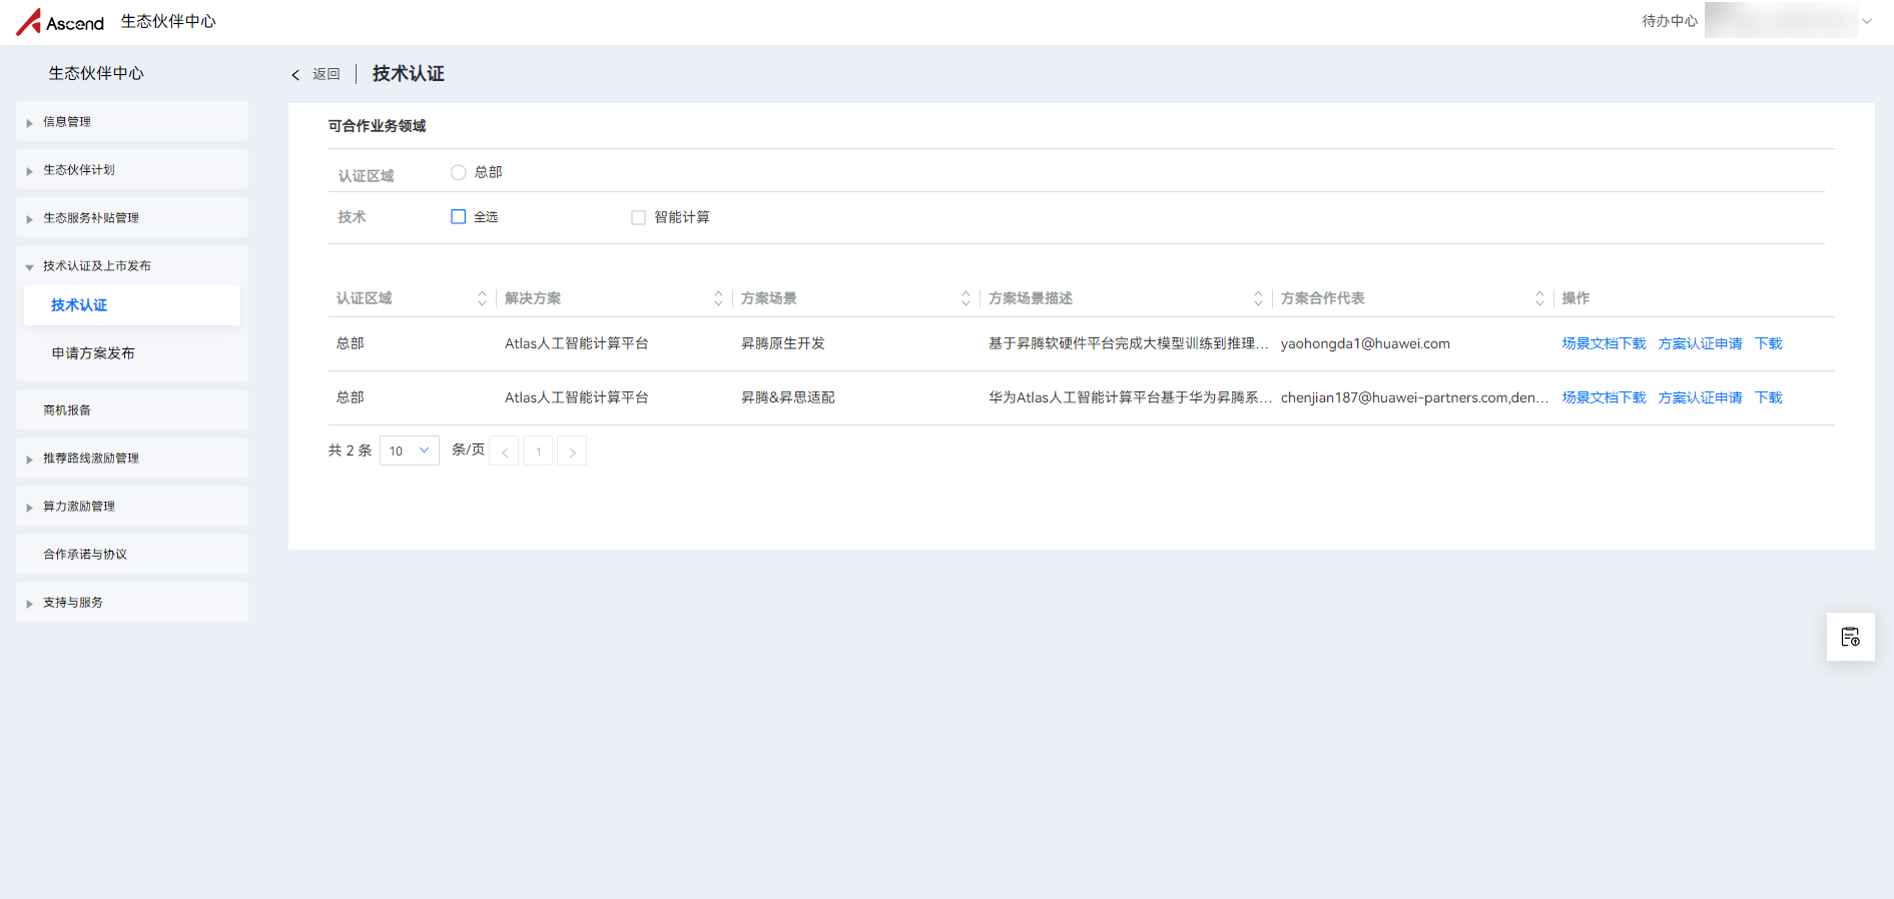1894x899 pixels.
Task: Sort by 认证区域 column arrows
Action: click(482, 298)
